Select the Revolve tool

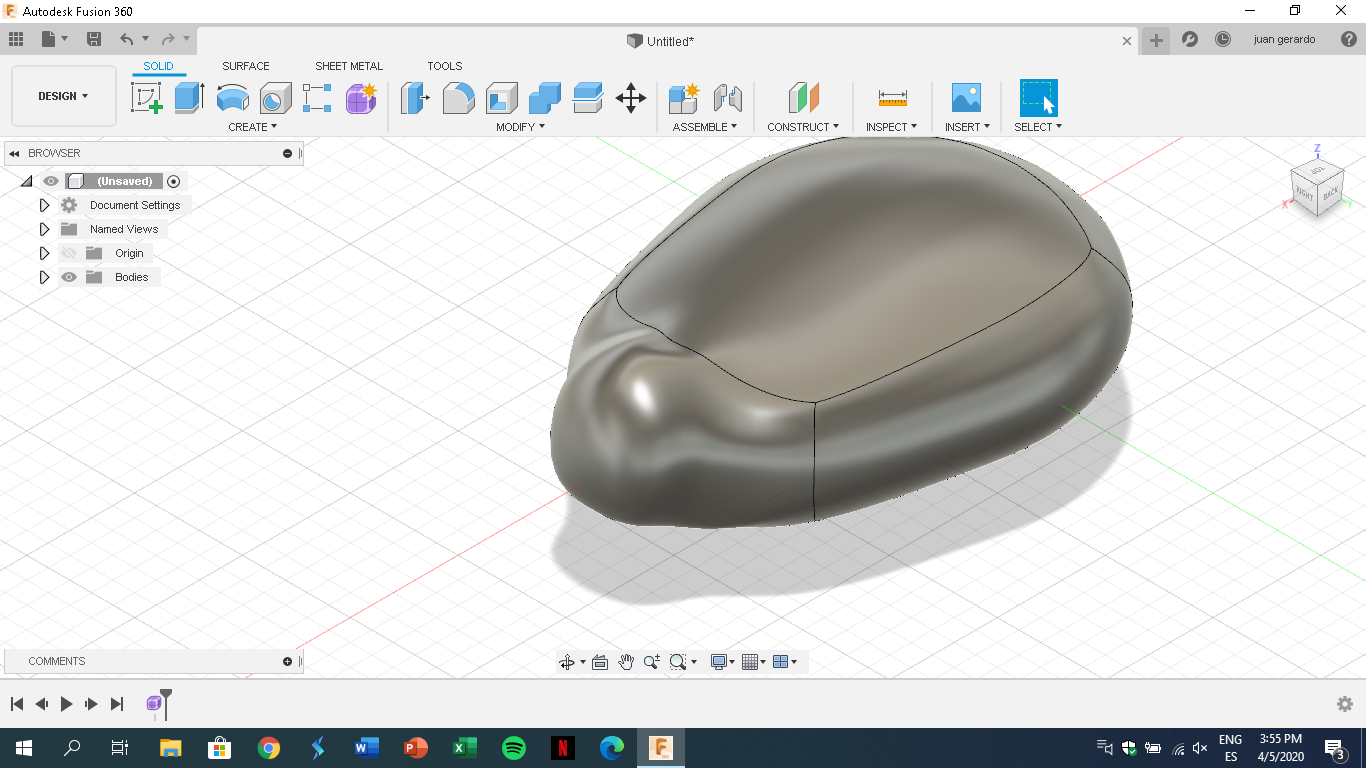(232, 97)
